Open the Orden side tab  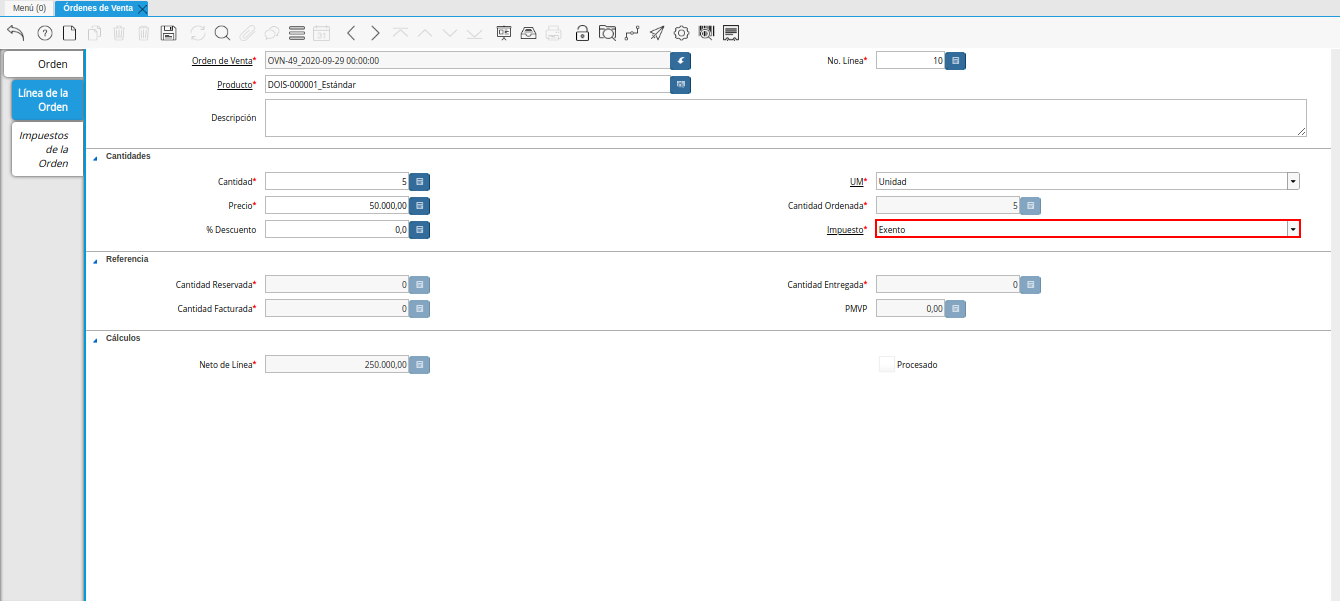tap(45, 64)
